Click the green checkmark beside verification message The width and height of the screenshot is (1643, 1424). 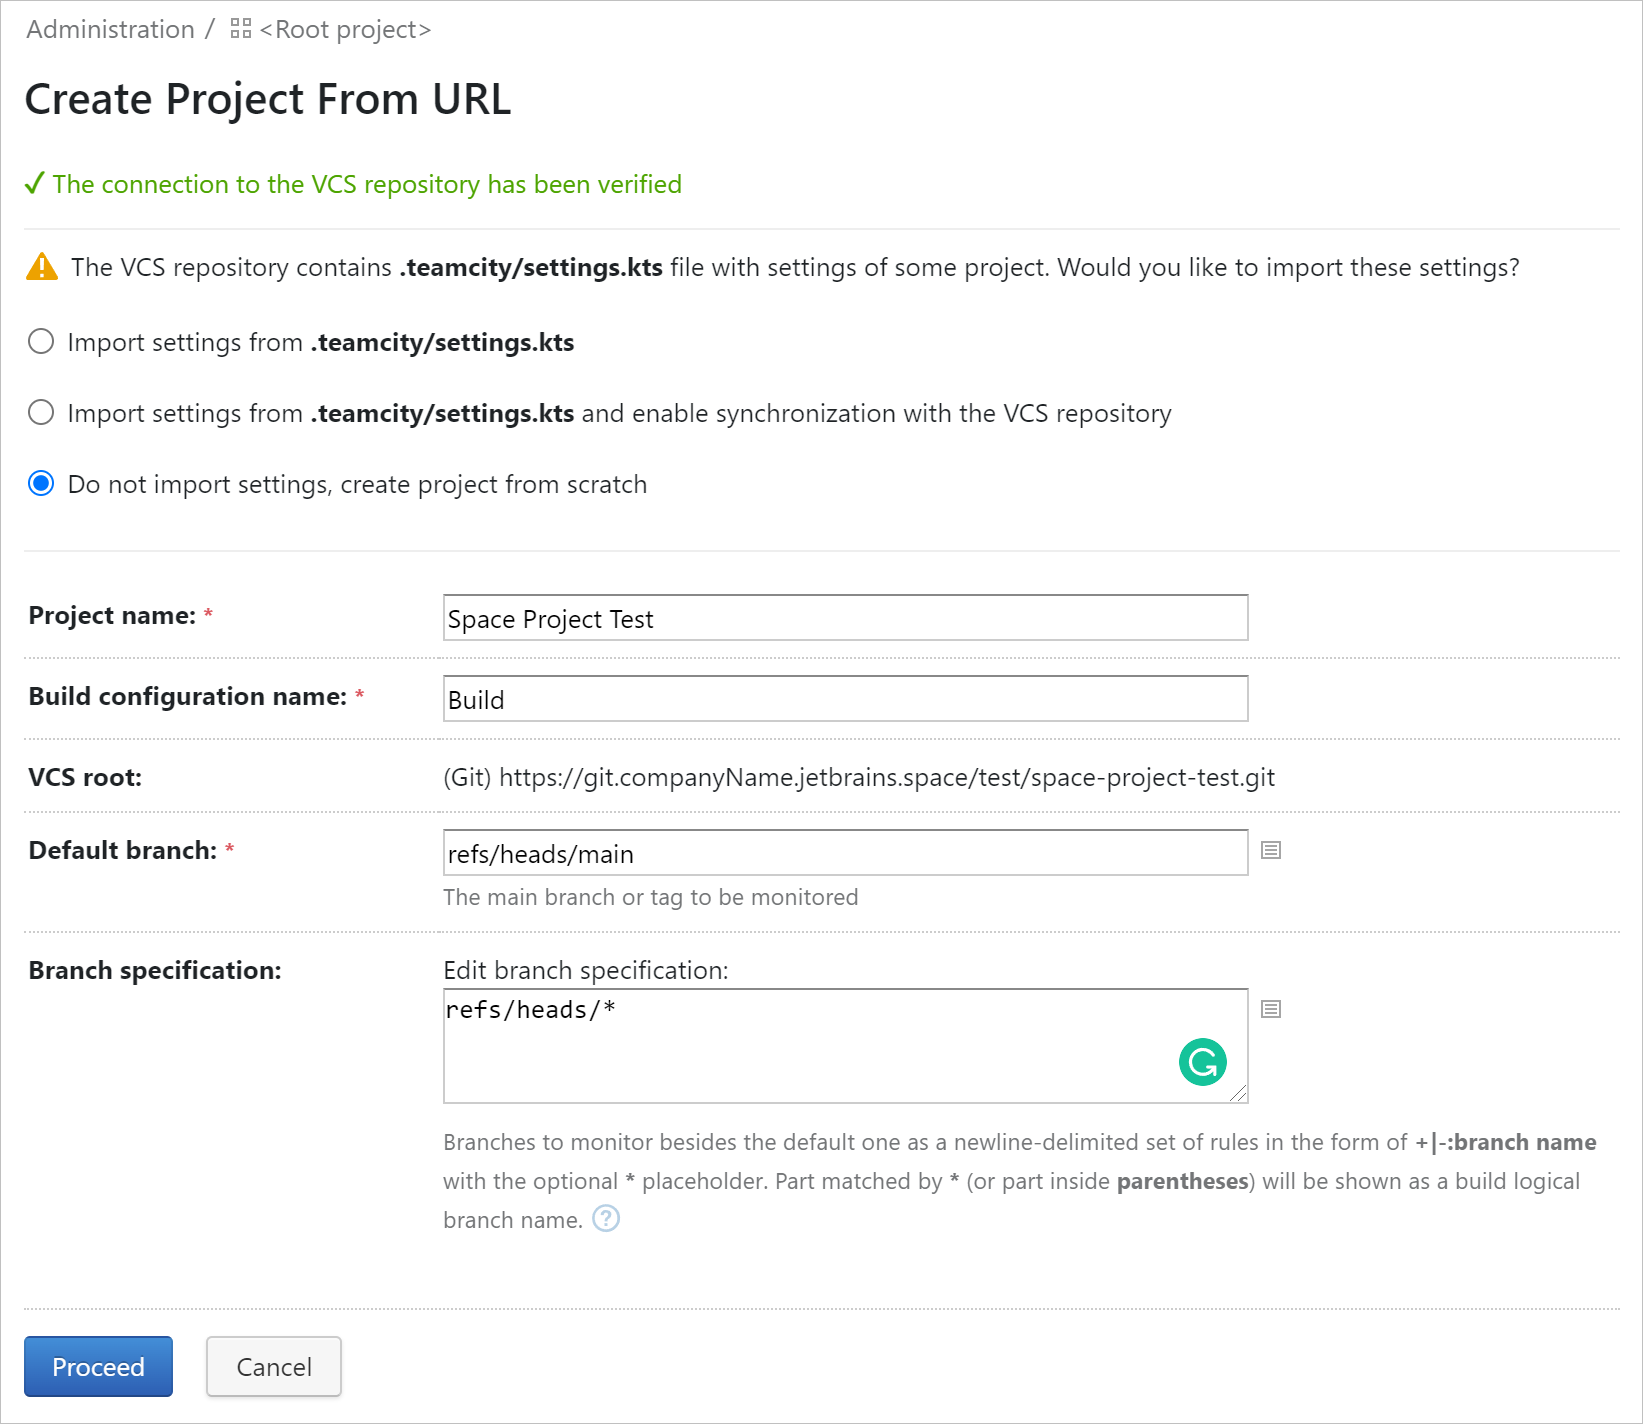coord(35,182)
